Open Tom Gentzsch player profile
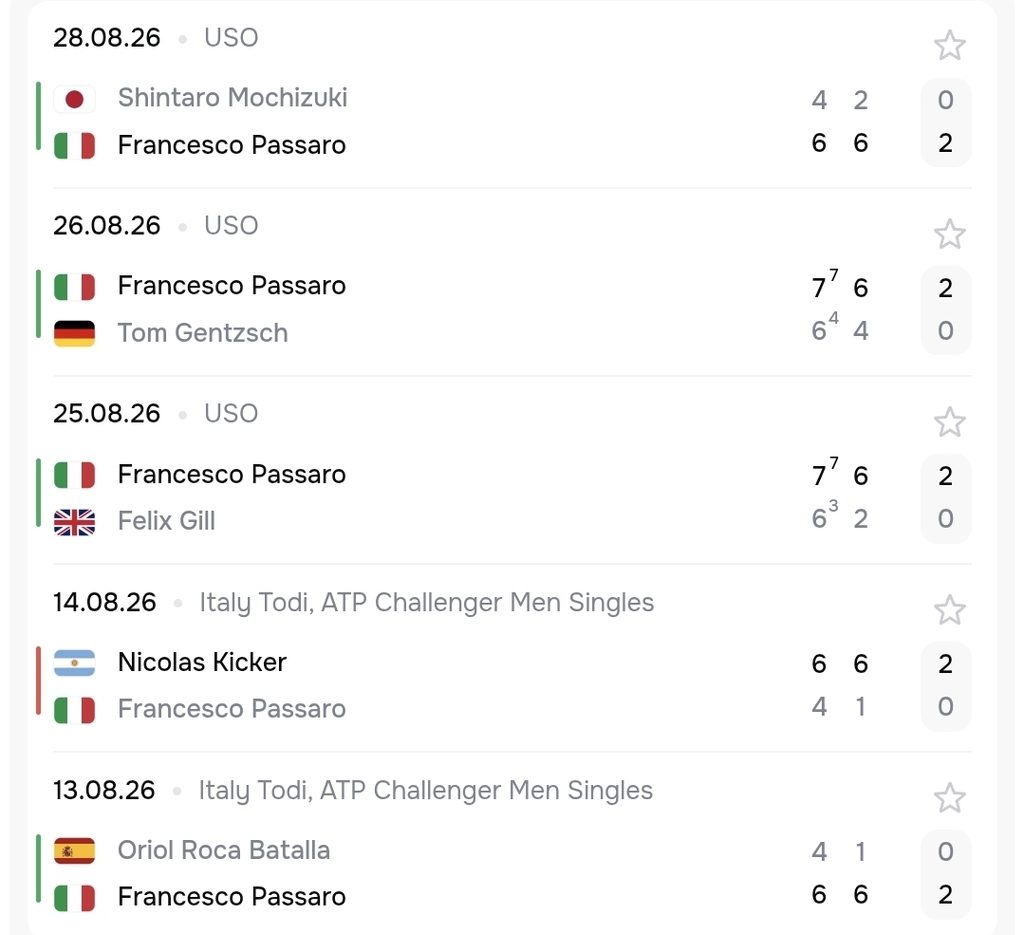This screenshot has width=1024, height=935. pos(202,333)
